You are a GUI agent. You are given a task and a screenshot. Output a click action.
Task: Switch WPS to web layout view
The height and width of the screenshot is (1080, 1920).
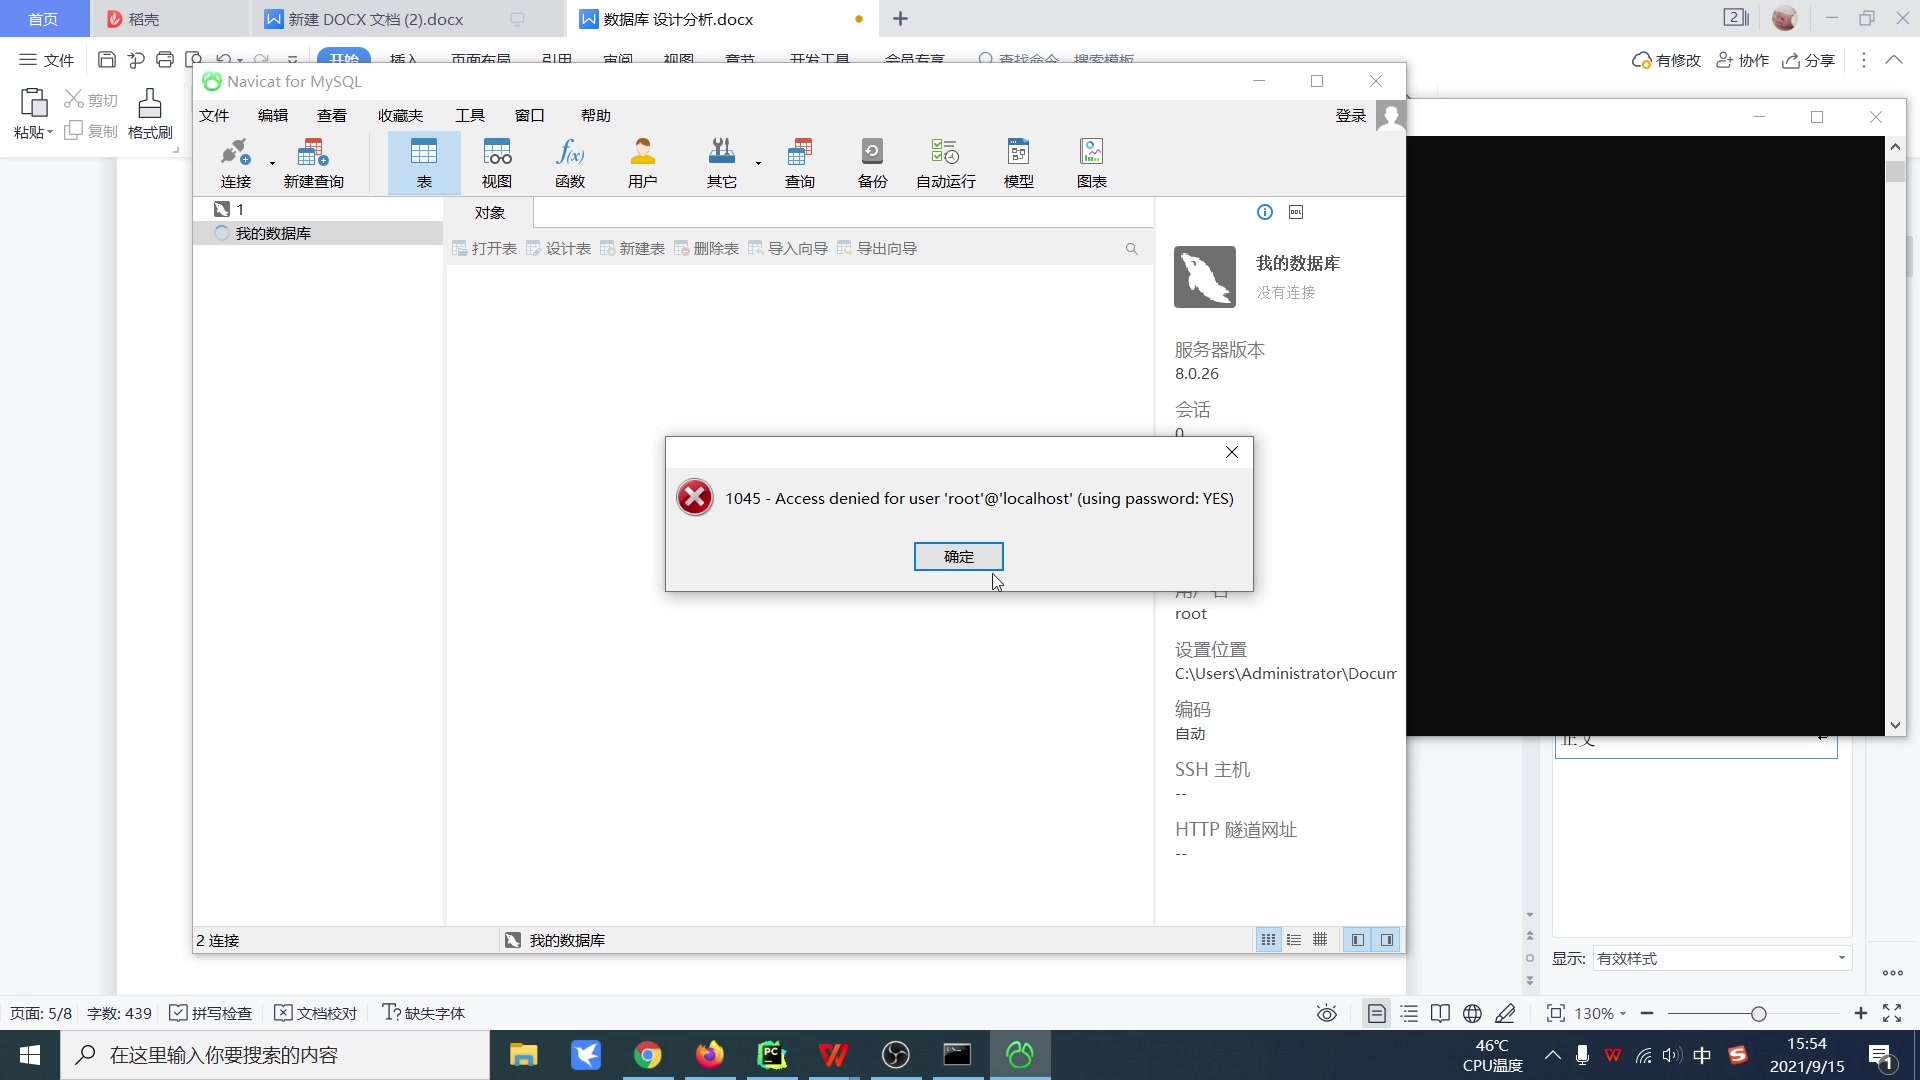[x=1472, y=1014]
